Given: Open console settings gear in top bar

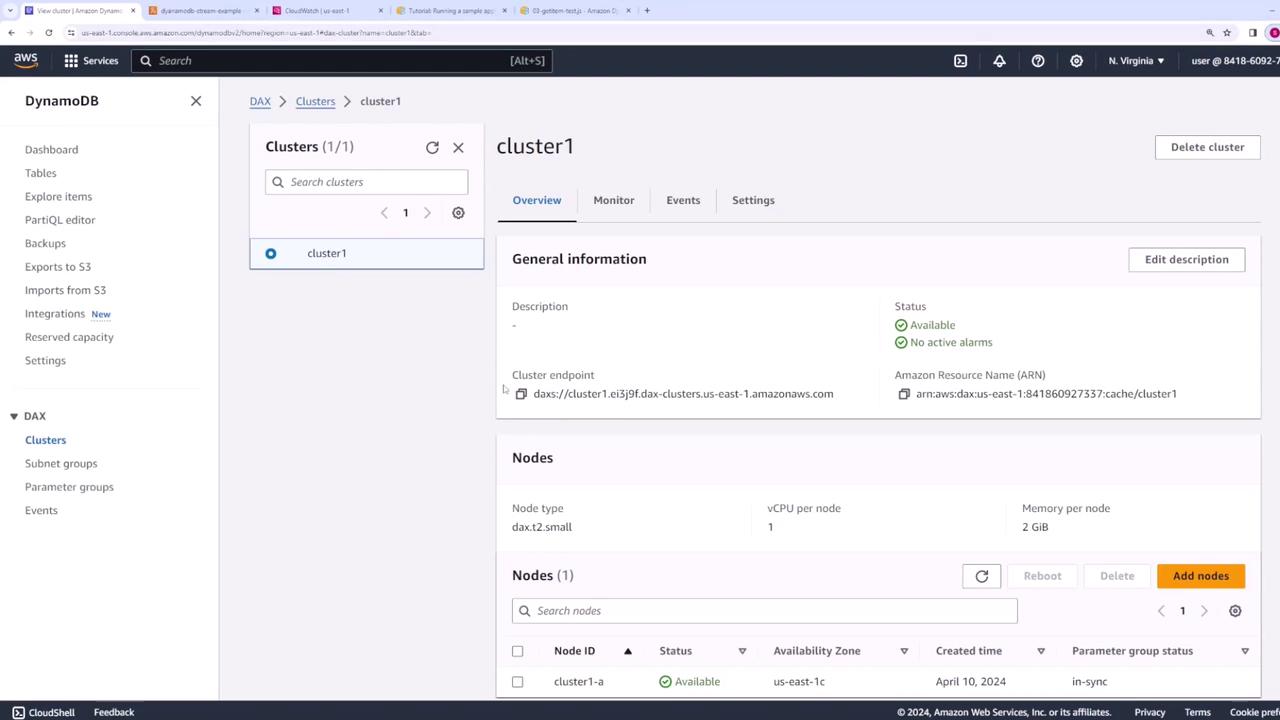Looking at the screenshot, I should (x=1076, y=61).
